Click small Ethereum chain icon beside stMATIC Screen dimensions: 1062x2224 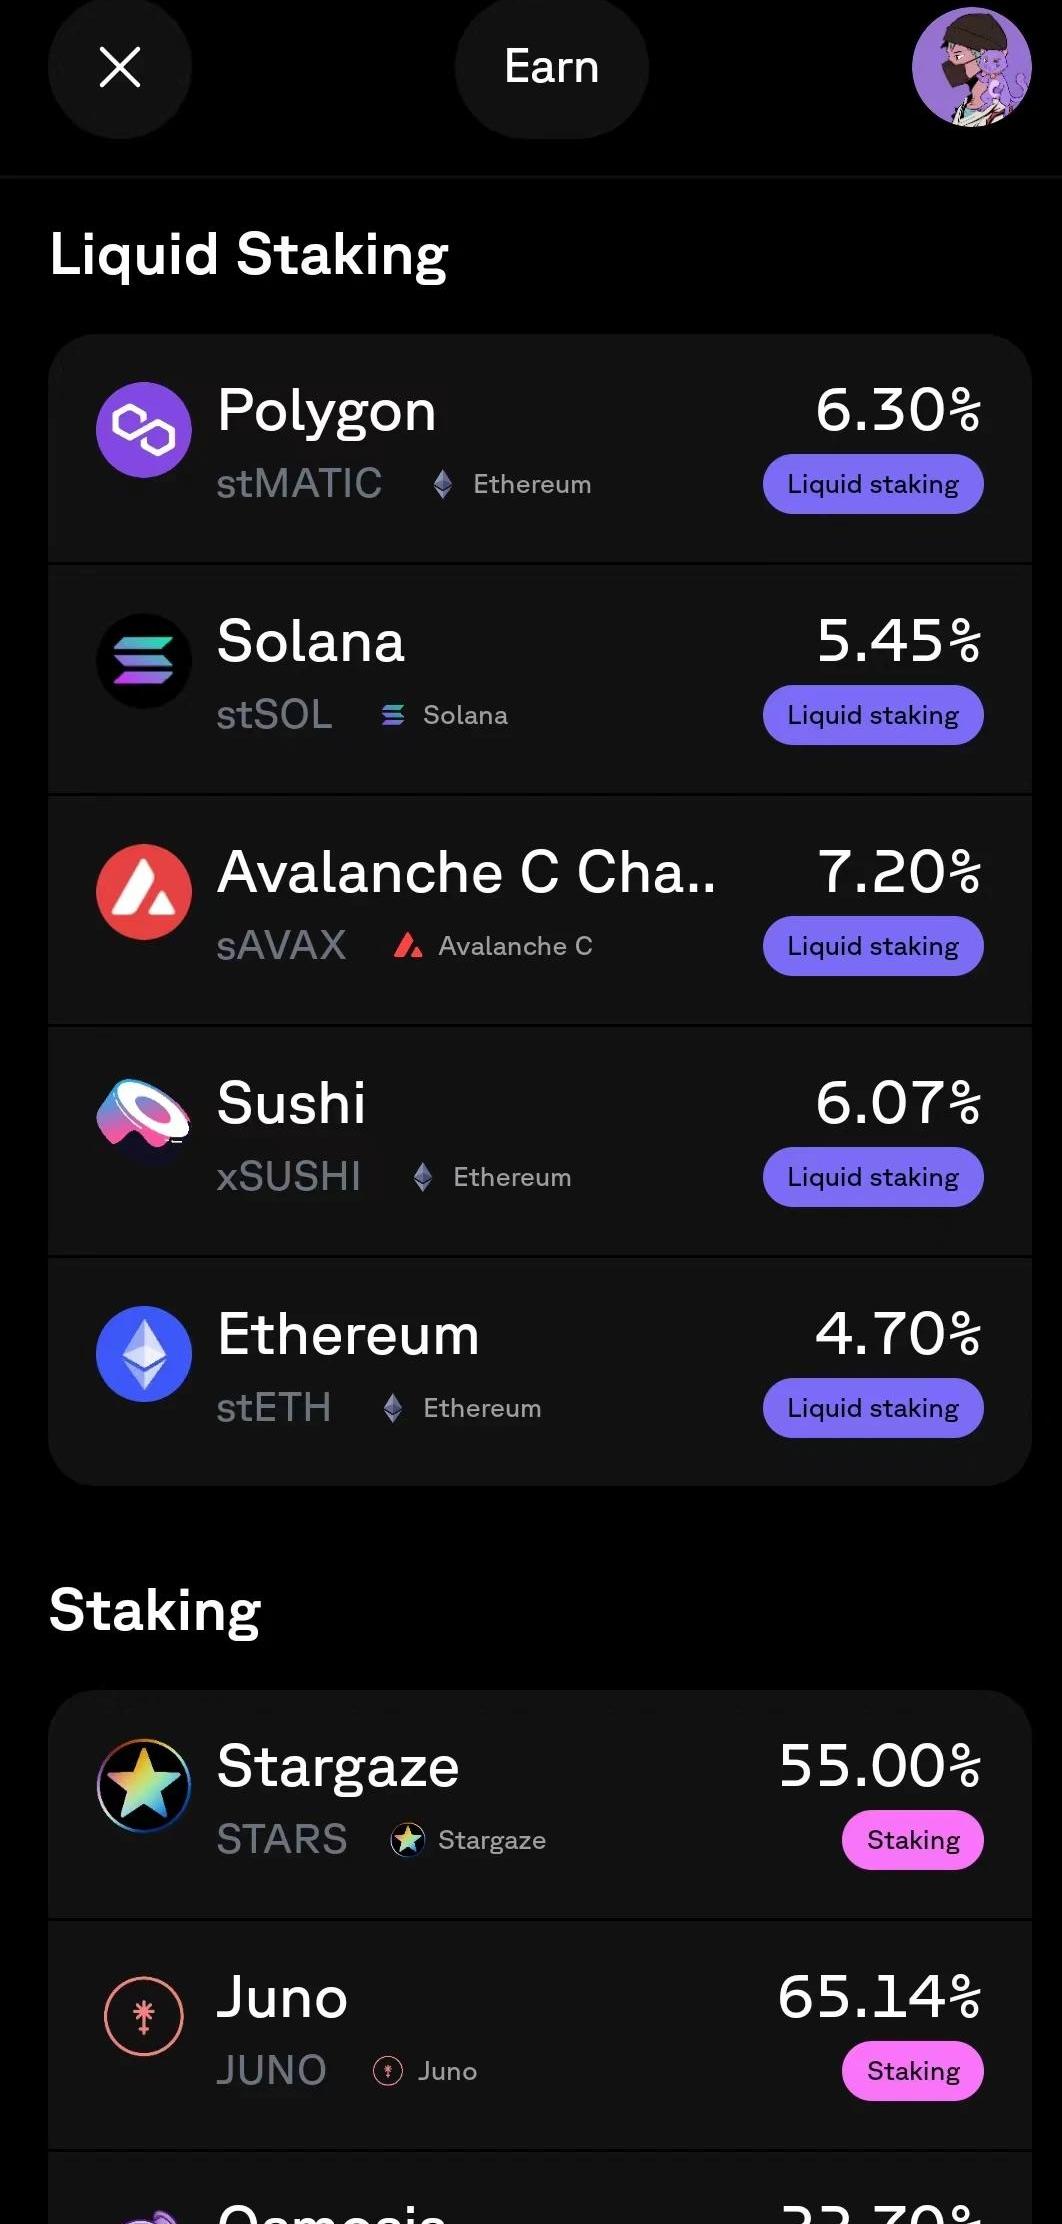pos(443,484)
